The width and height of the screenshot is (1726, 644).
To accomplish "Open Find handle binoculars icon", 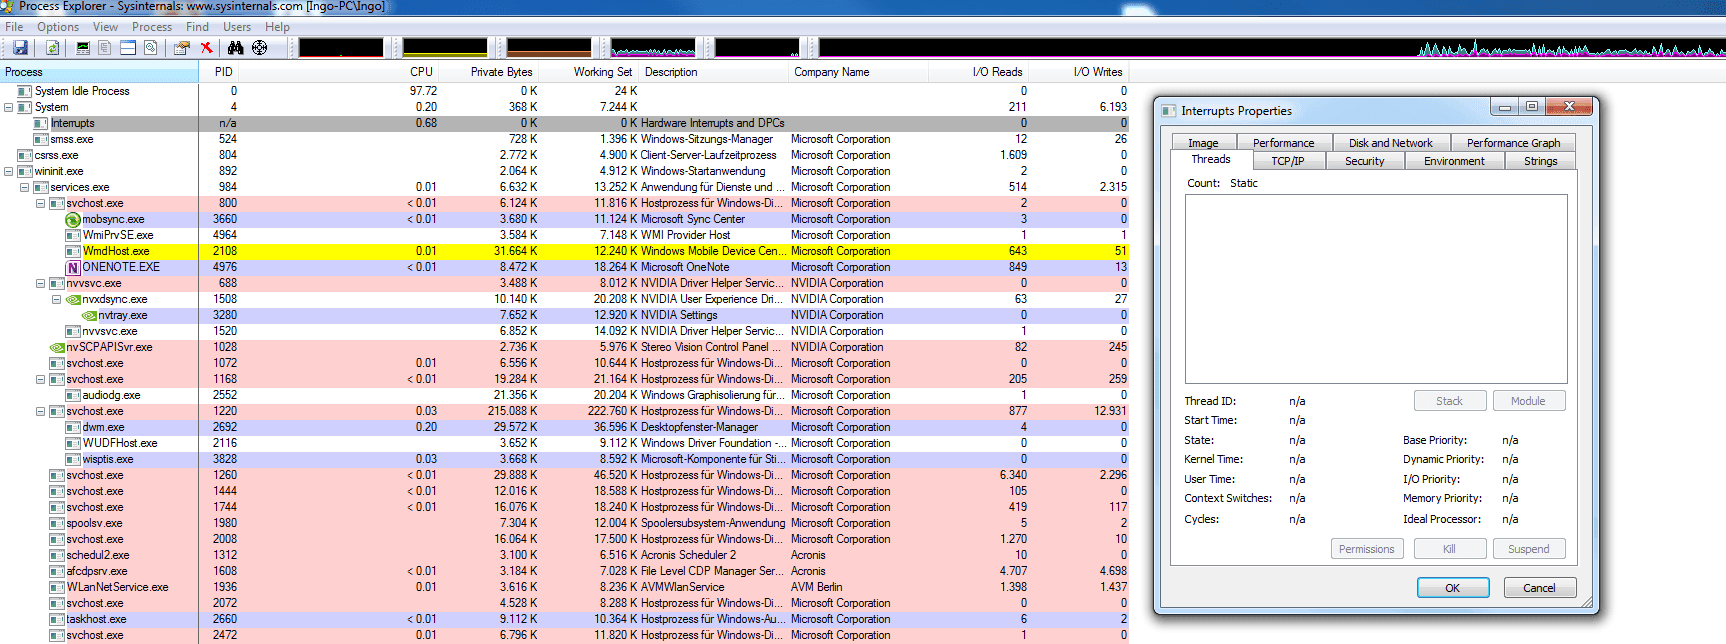I will pyautogui.click(x=236, y=47).
